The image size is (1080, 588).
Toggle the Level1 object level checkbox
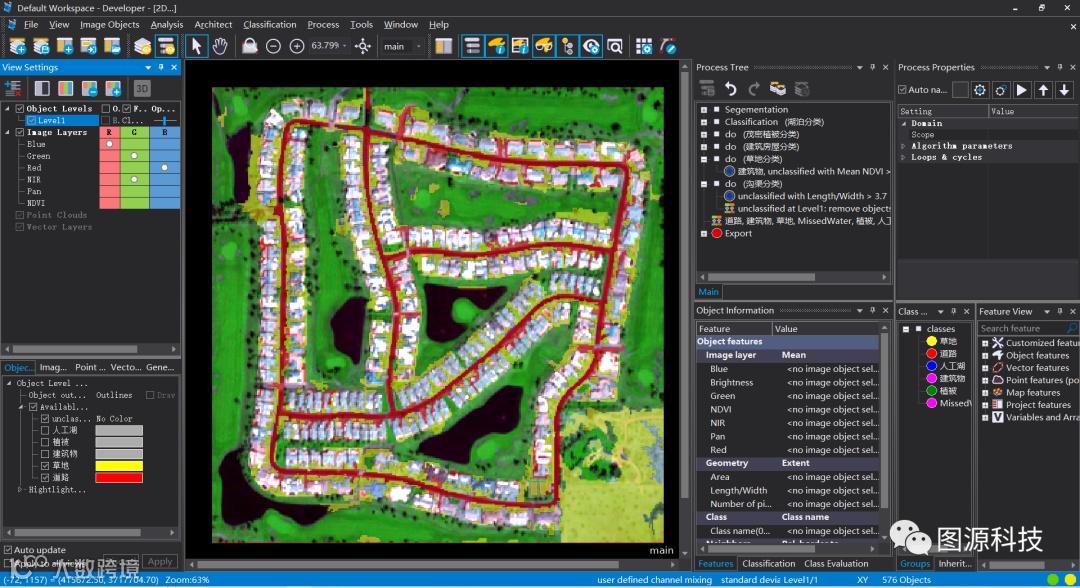tap(31, 120)
